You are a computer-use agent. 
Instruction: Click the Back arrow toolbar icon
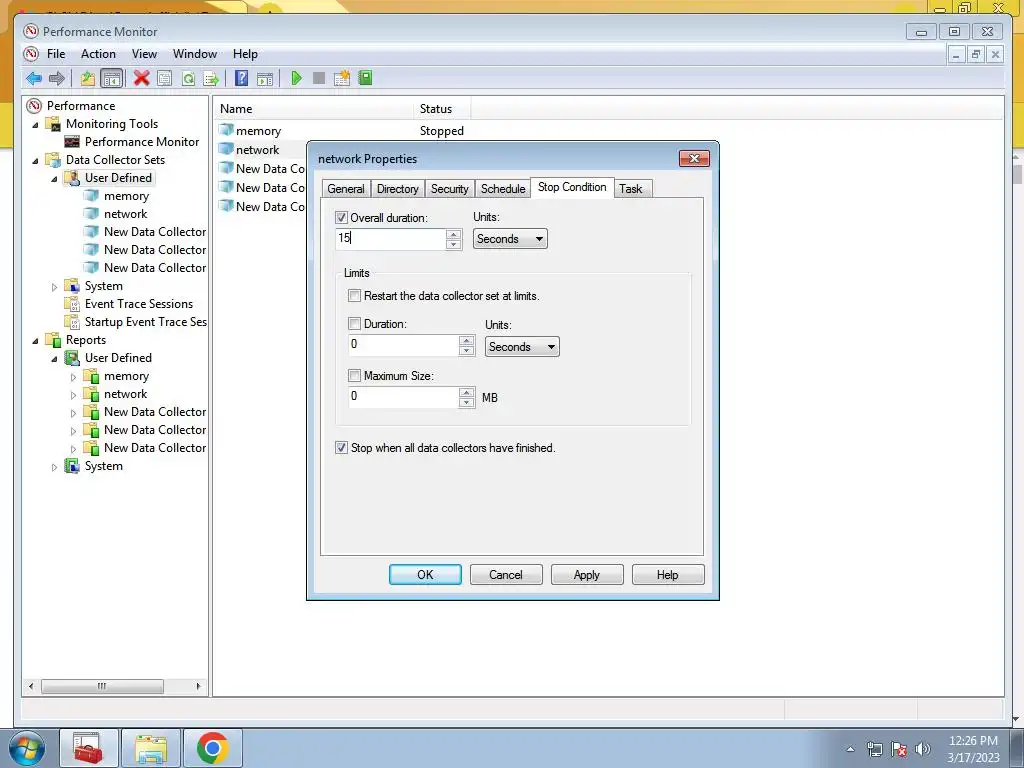(34, 78)
